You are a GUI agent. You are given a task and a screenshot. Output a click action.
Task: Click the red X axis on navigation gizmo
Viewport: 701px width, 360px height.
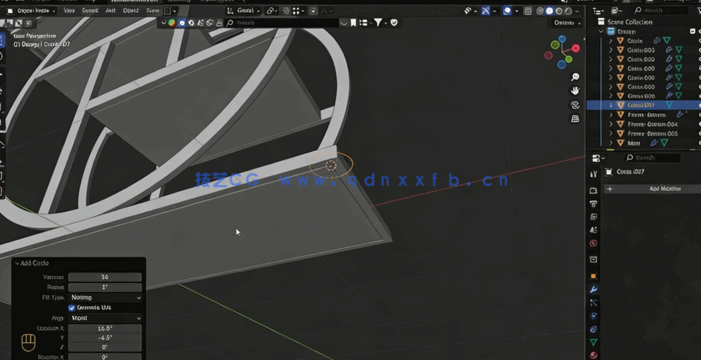[x=576, y=48]
